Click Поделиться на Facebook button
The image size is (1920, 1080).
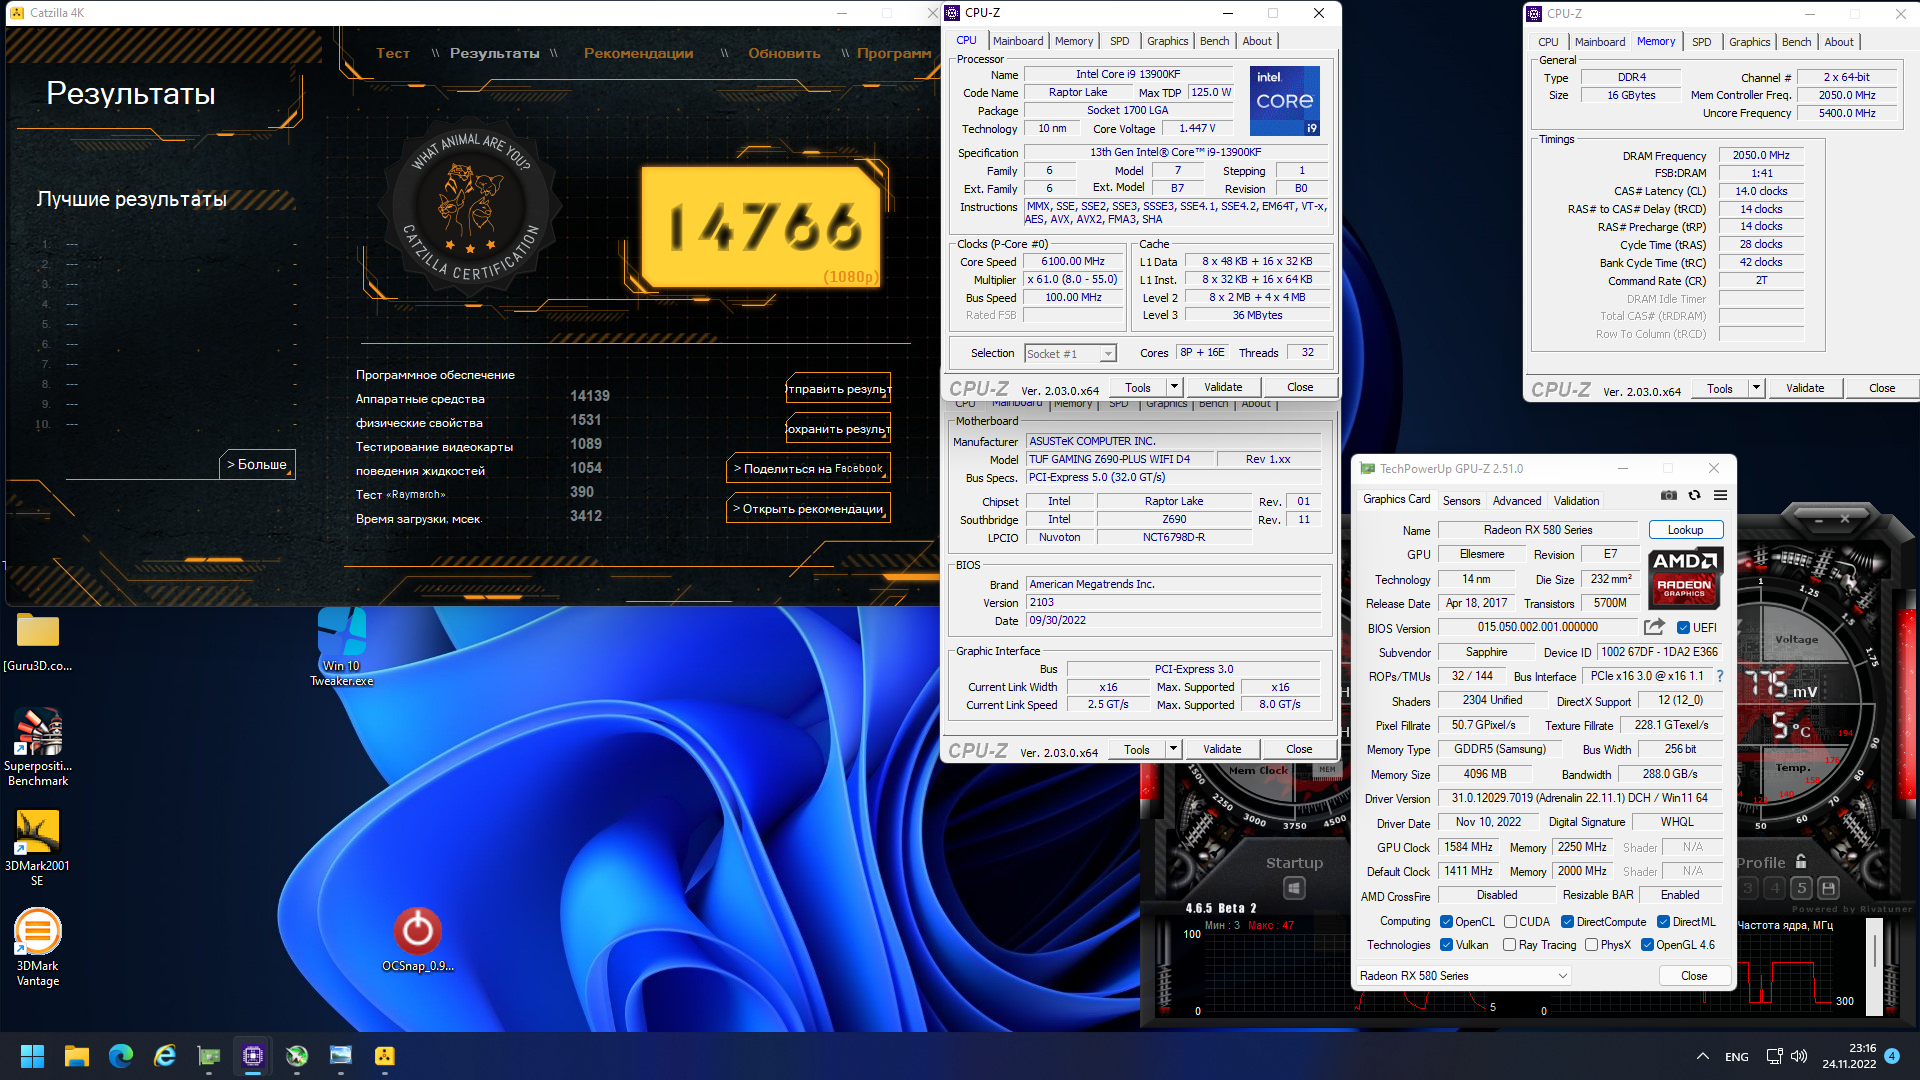[808, 468]
